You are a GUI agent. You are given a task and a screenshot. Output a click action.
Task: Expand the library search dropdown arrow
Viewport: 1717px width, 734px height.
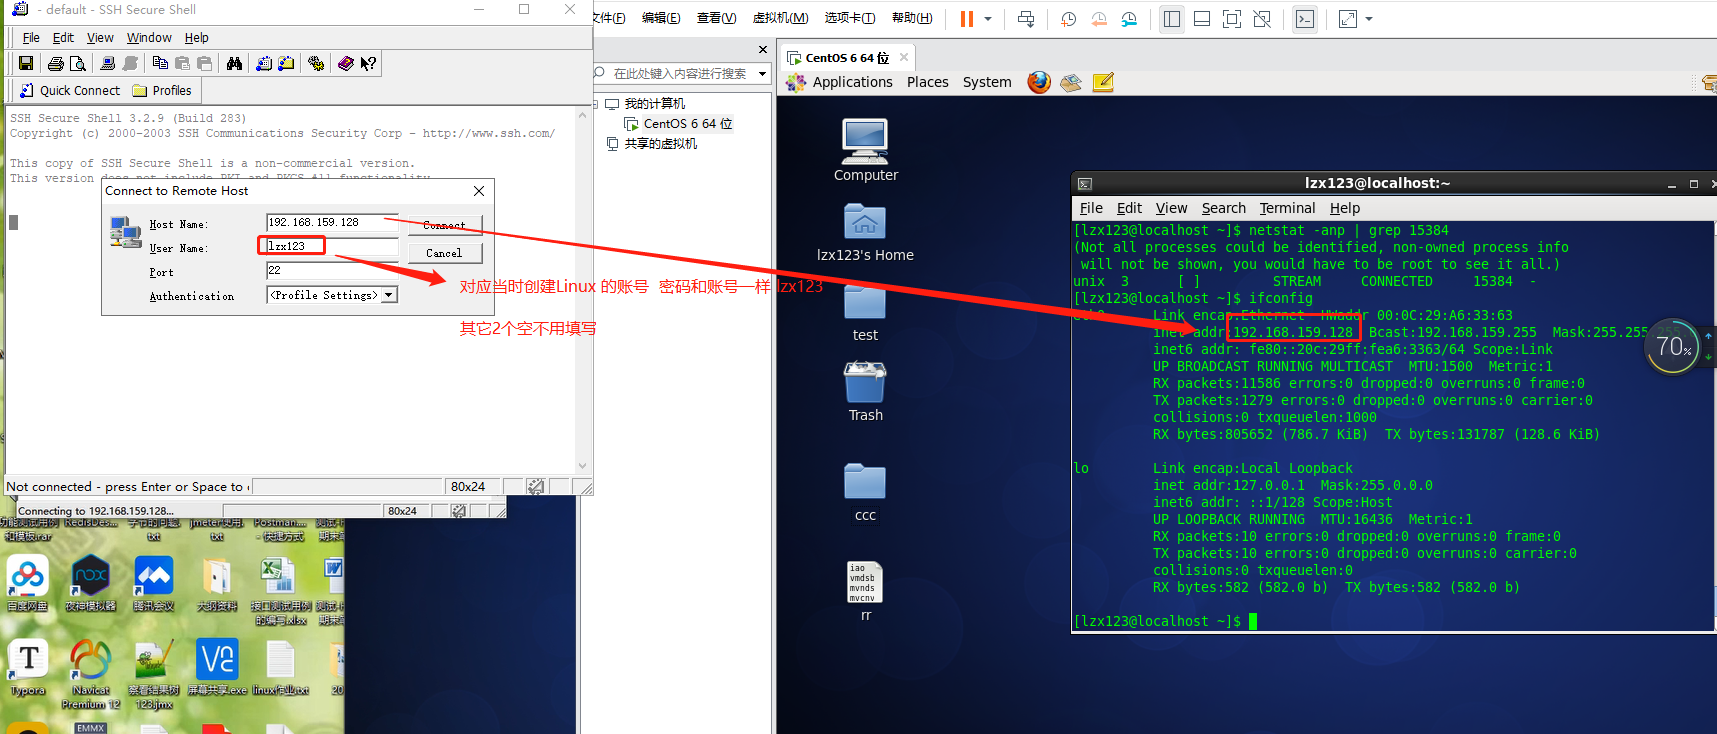click(762, 73)
